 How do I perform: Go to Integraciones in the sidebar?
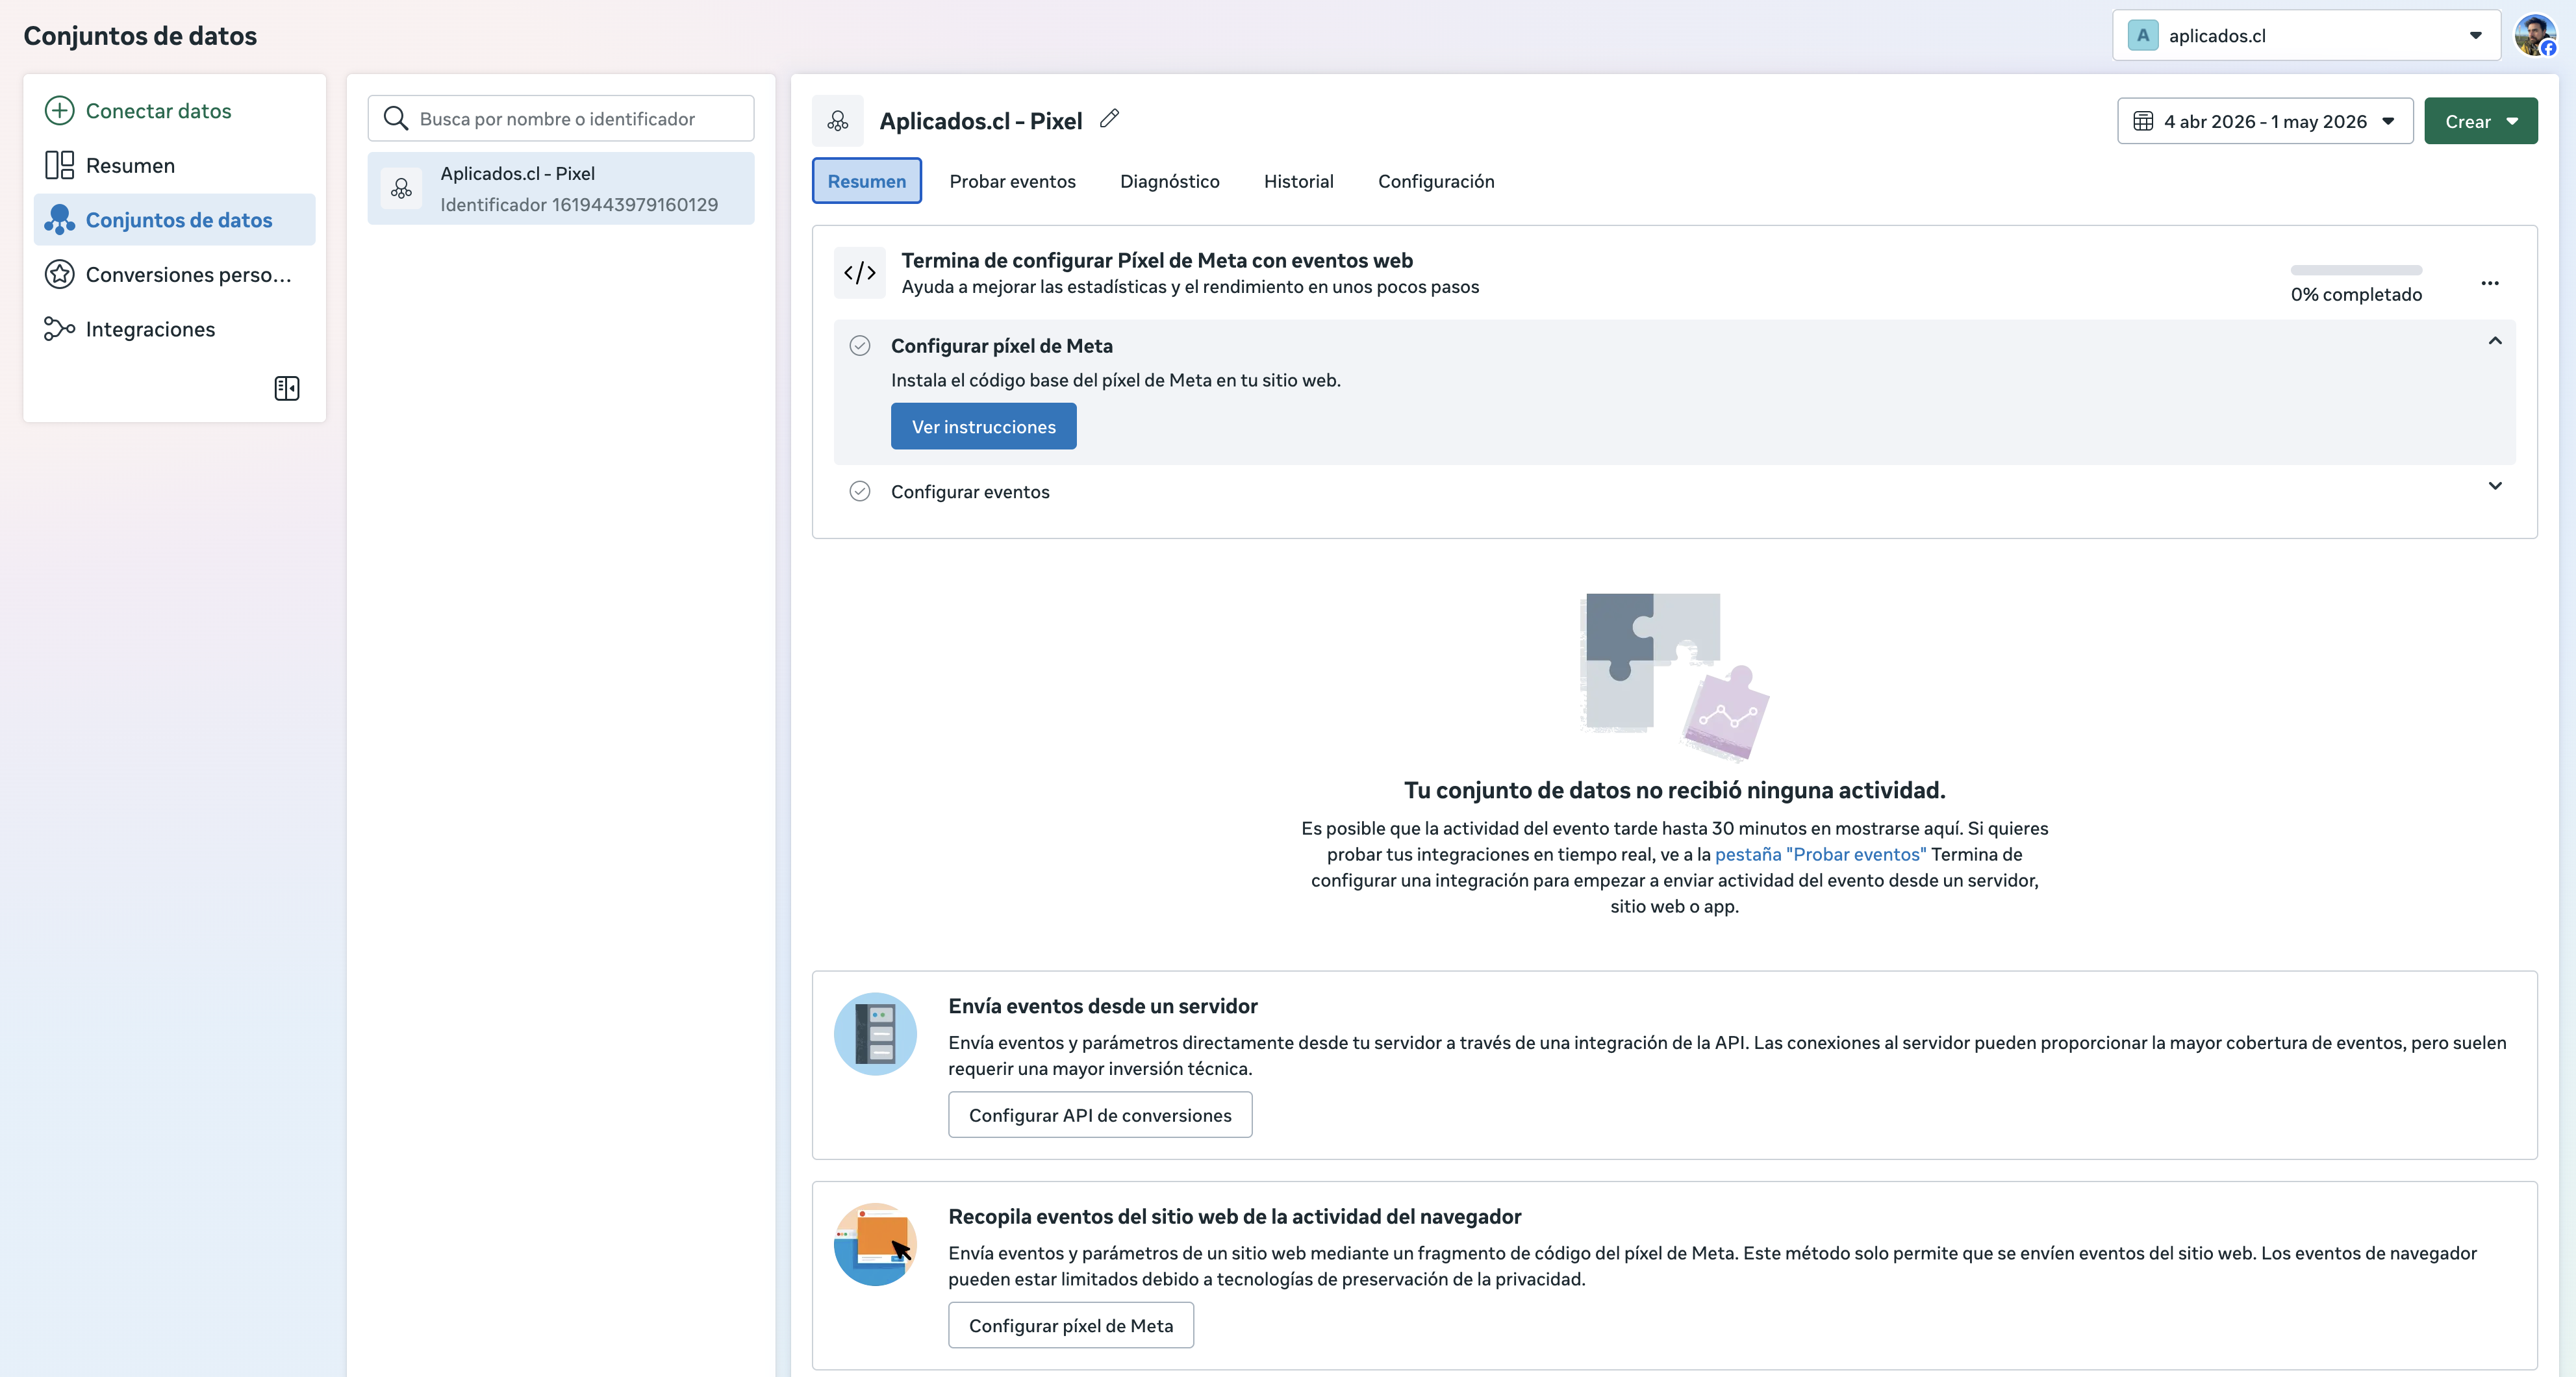click(174, 329)
